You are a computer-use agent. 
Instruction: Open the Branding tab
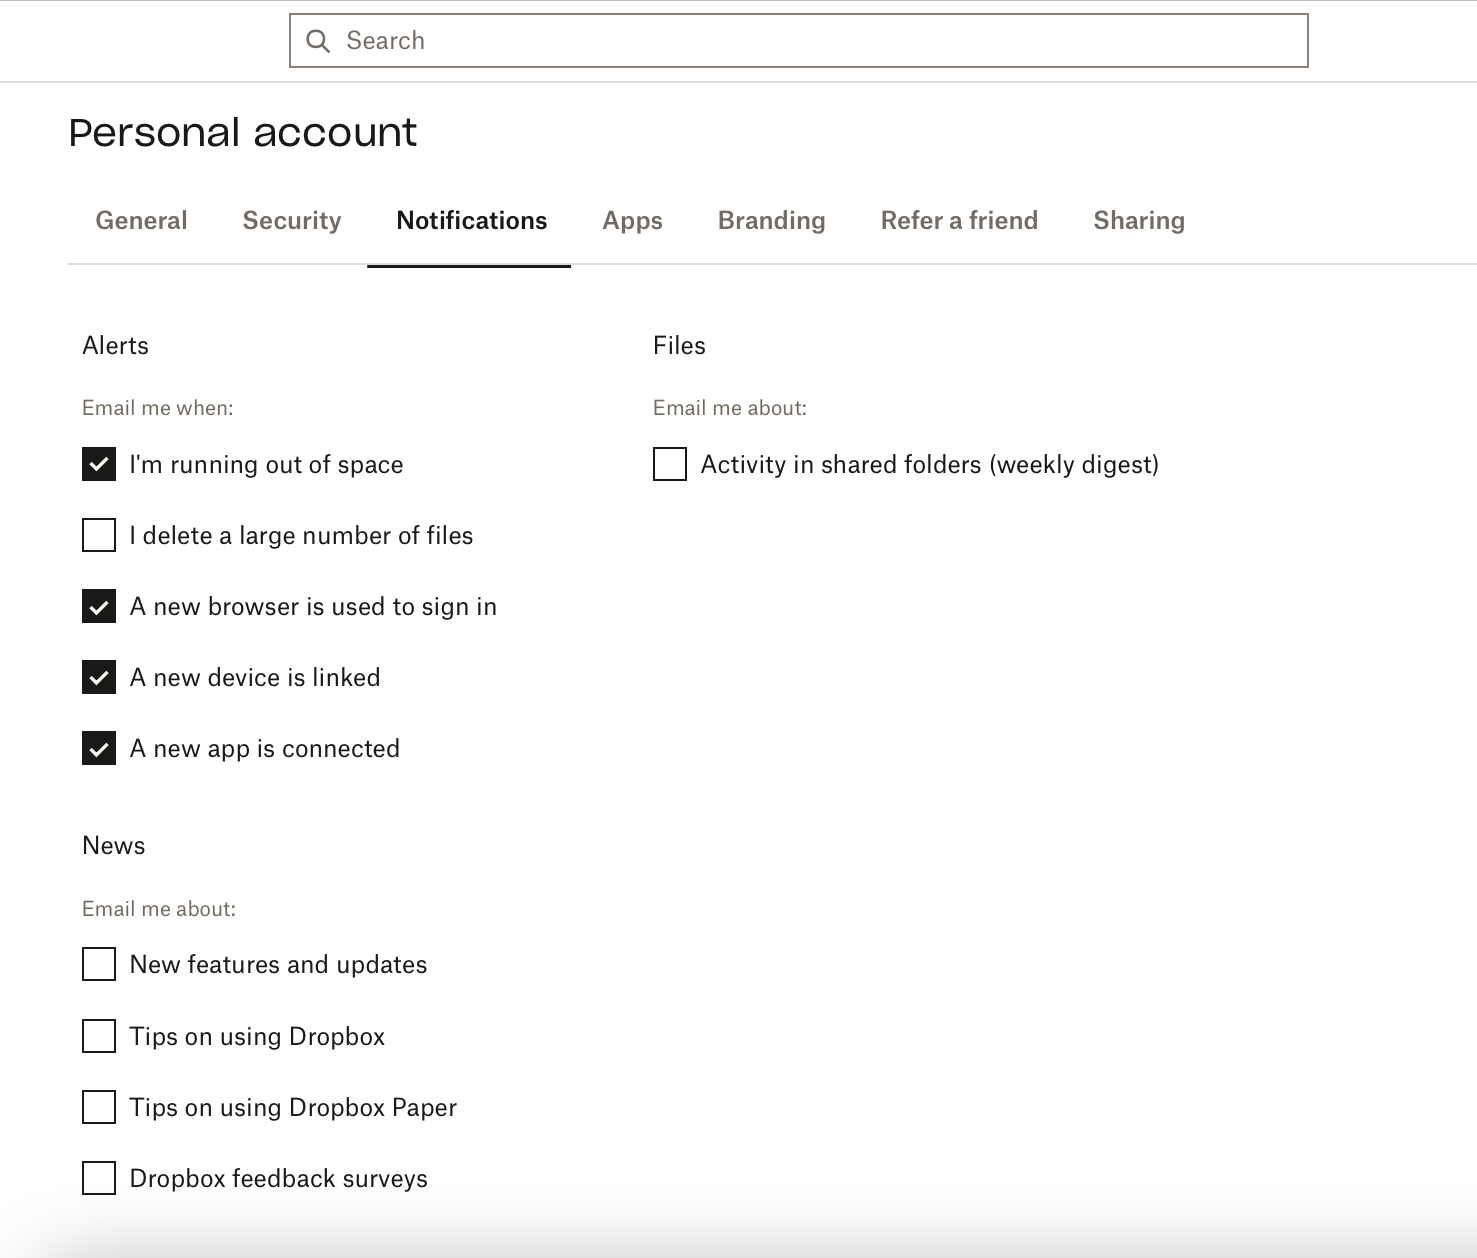pos(771,220)
